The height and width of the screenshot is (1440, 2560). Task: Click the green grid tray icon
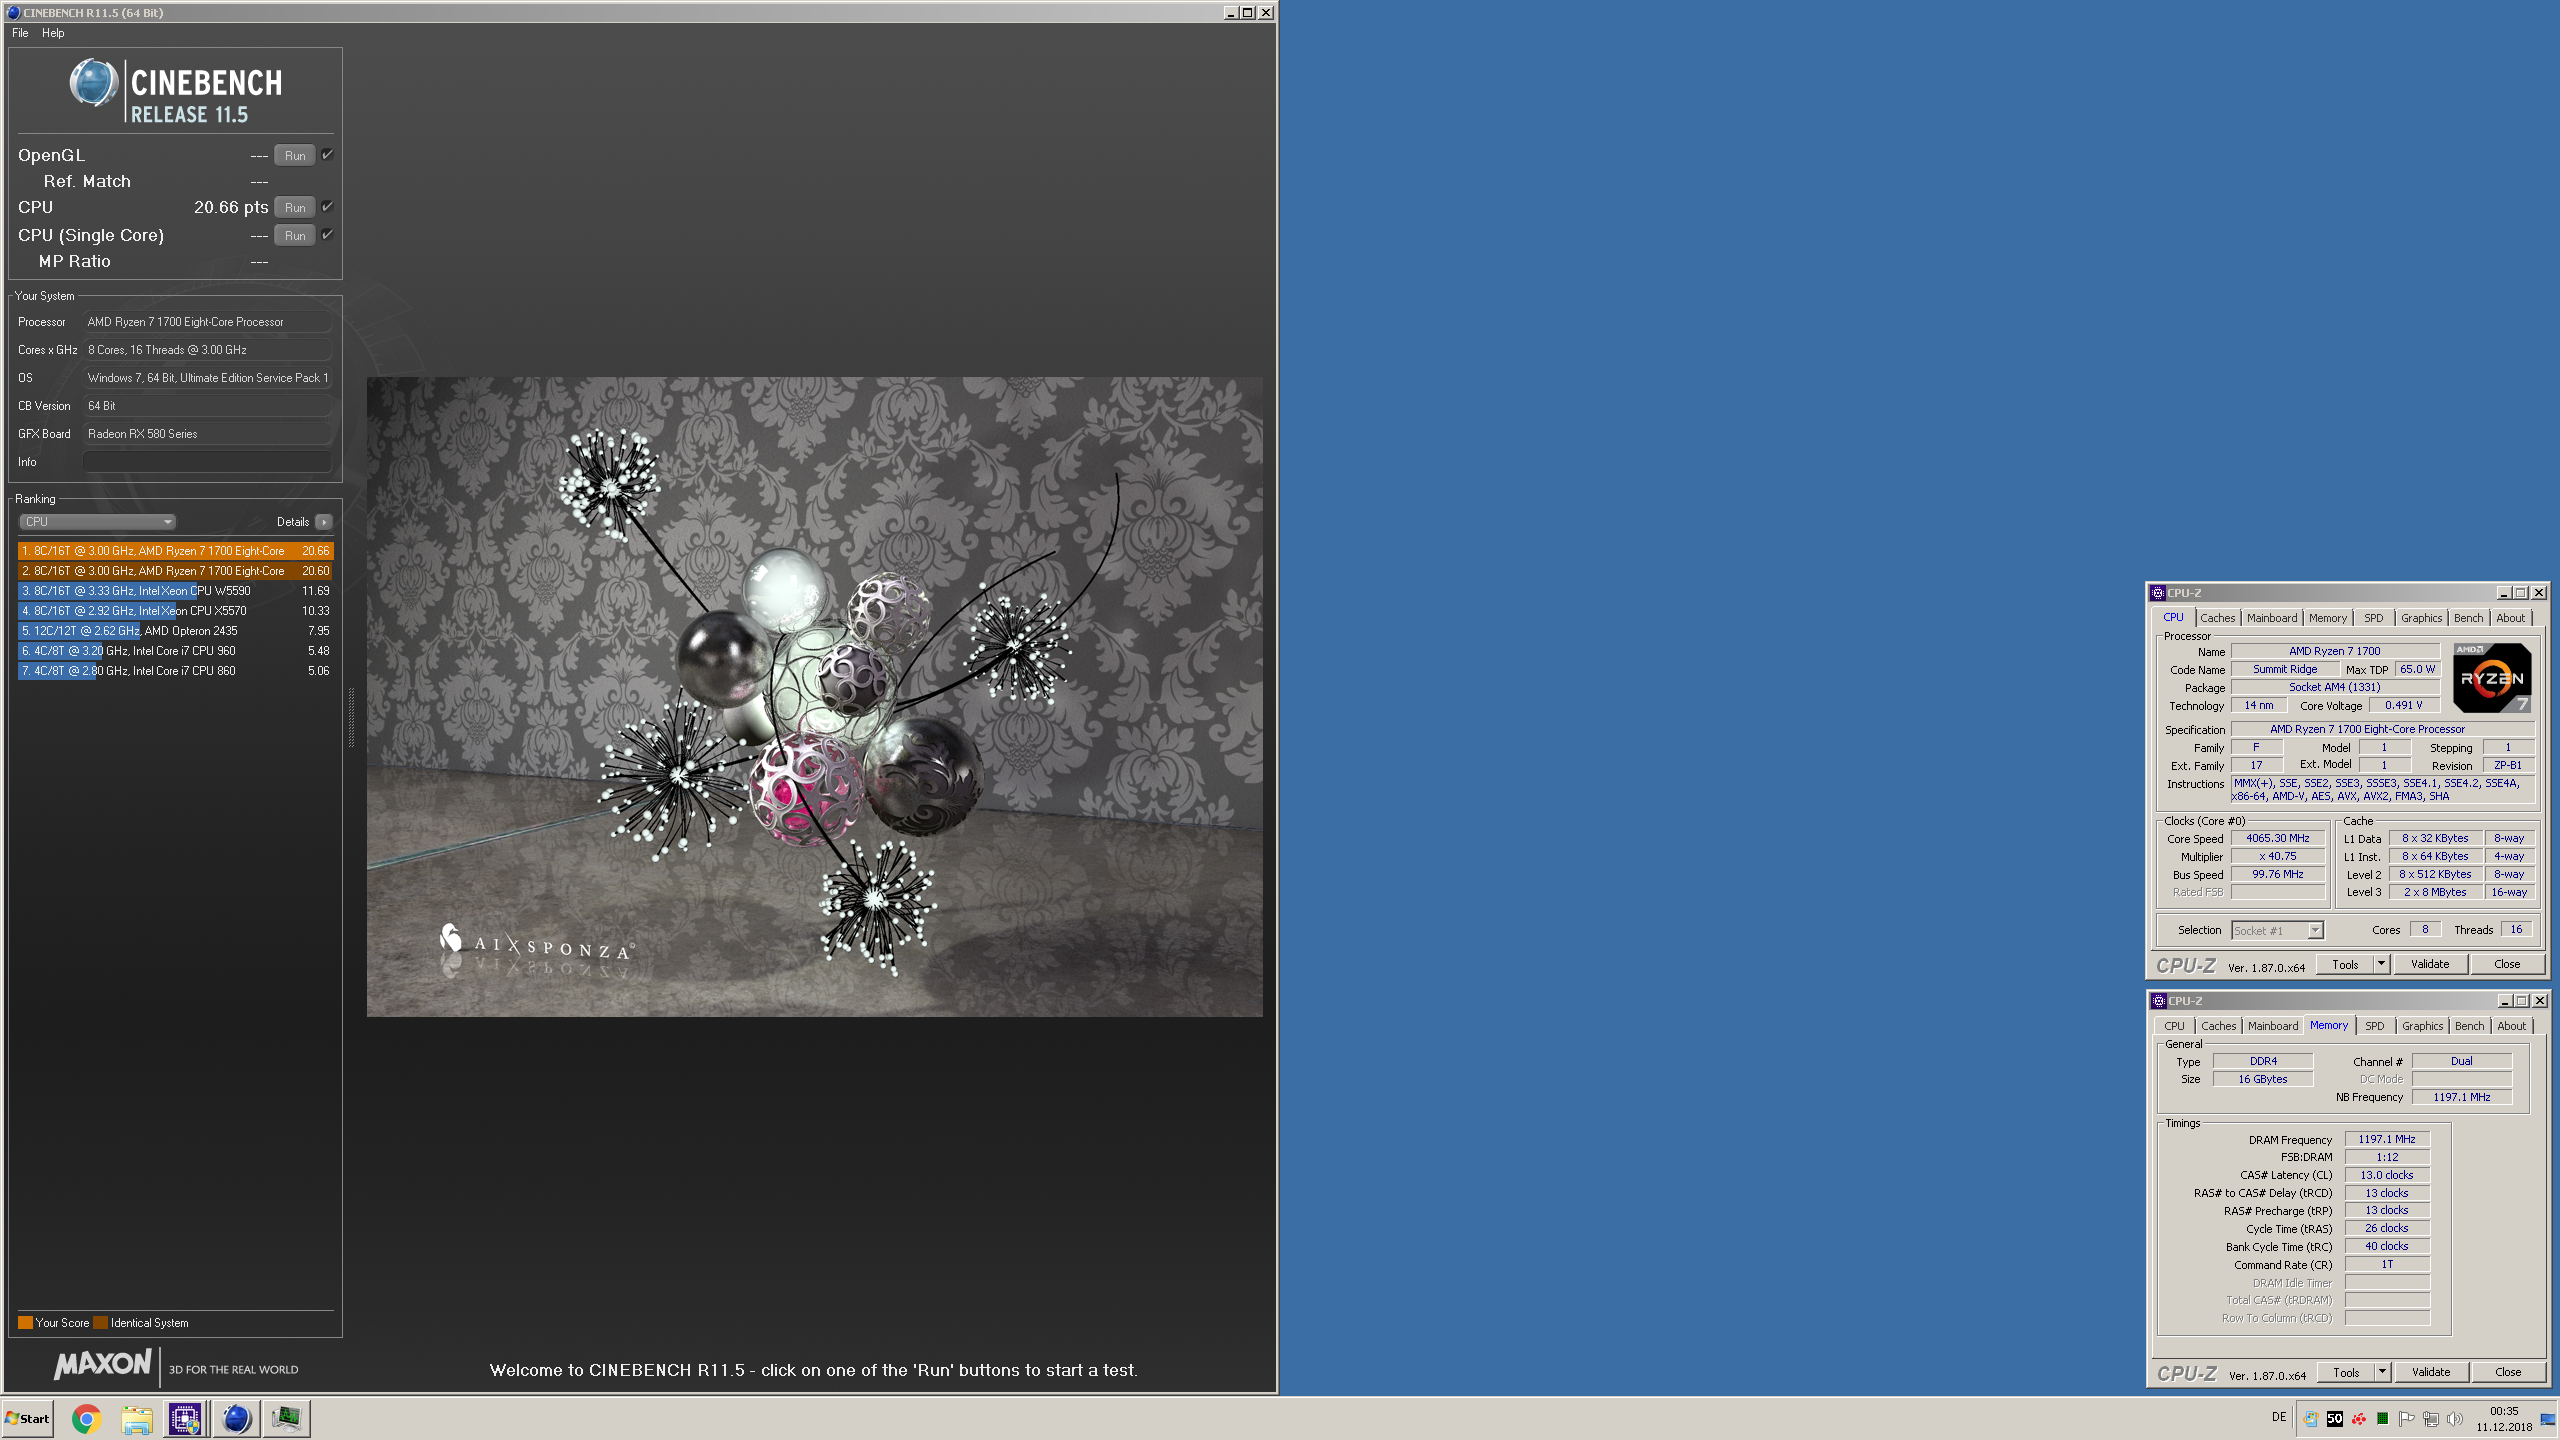point(2383,1418)
